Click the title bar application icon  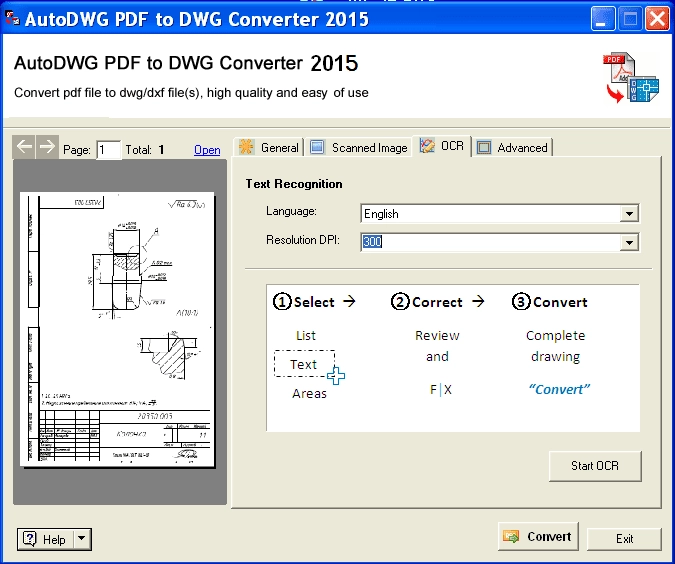(x=12, y=19)
